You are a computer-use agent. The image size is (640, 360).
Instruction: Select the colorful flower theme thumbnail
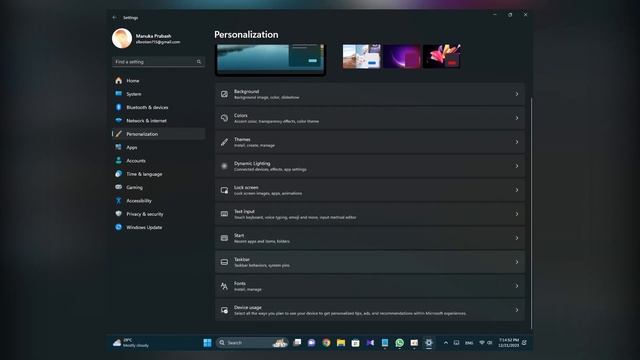(x=442, y=56)
